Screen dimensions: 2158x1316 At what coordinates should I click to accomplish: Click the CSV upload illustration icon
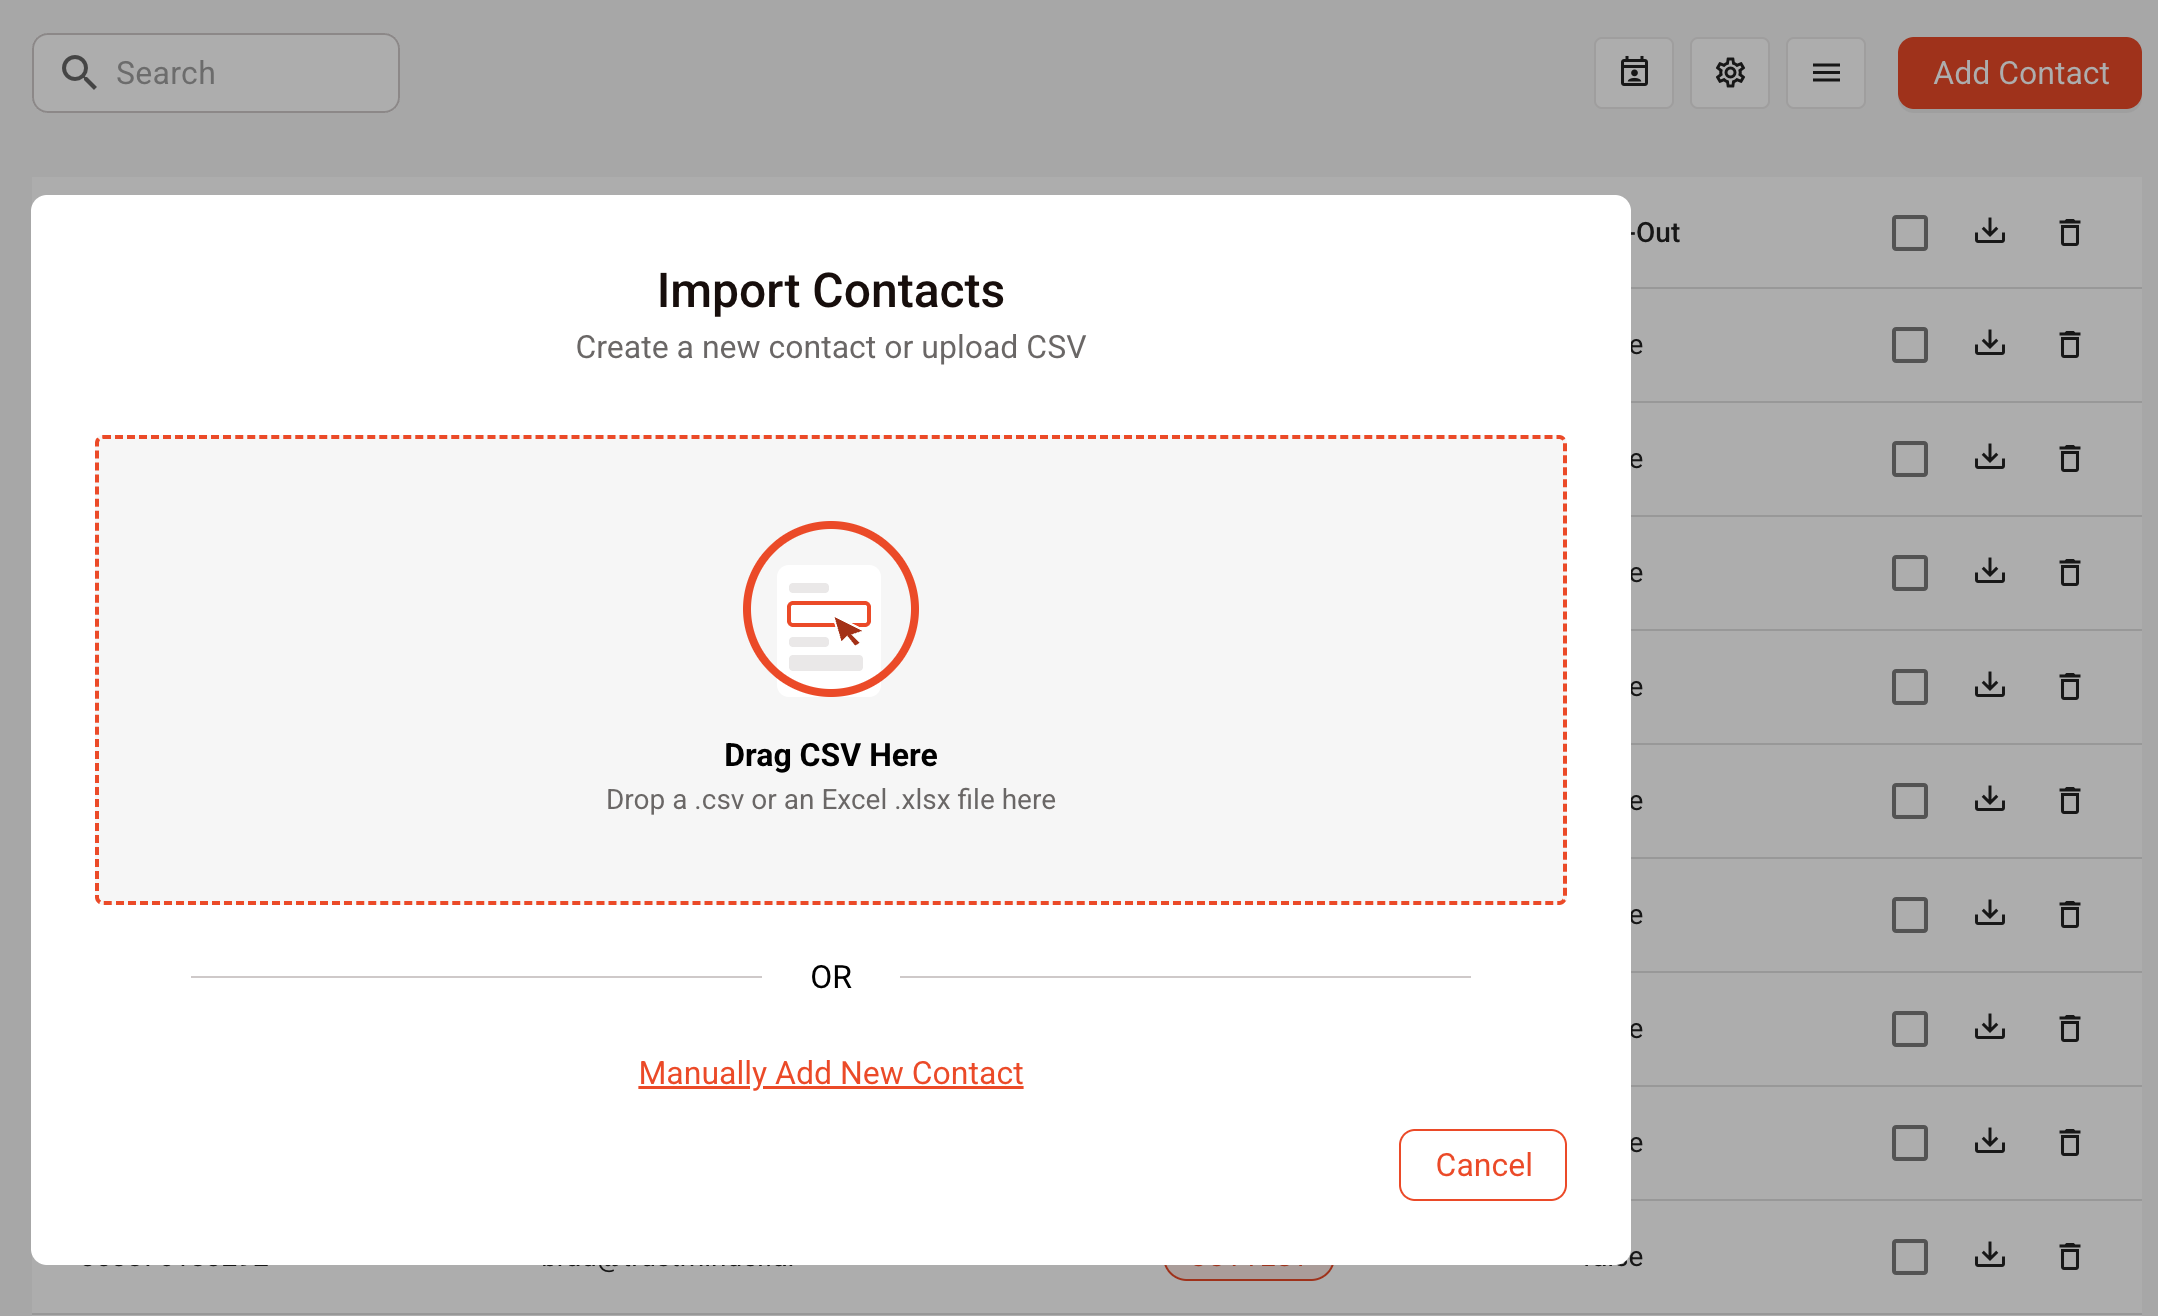(830, 609)
